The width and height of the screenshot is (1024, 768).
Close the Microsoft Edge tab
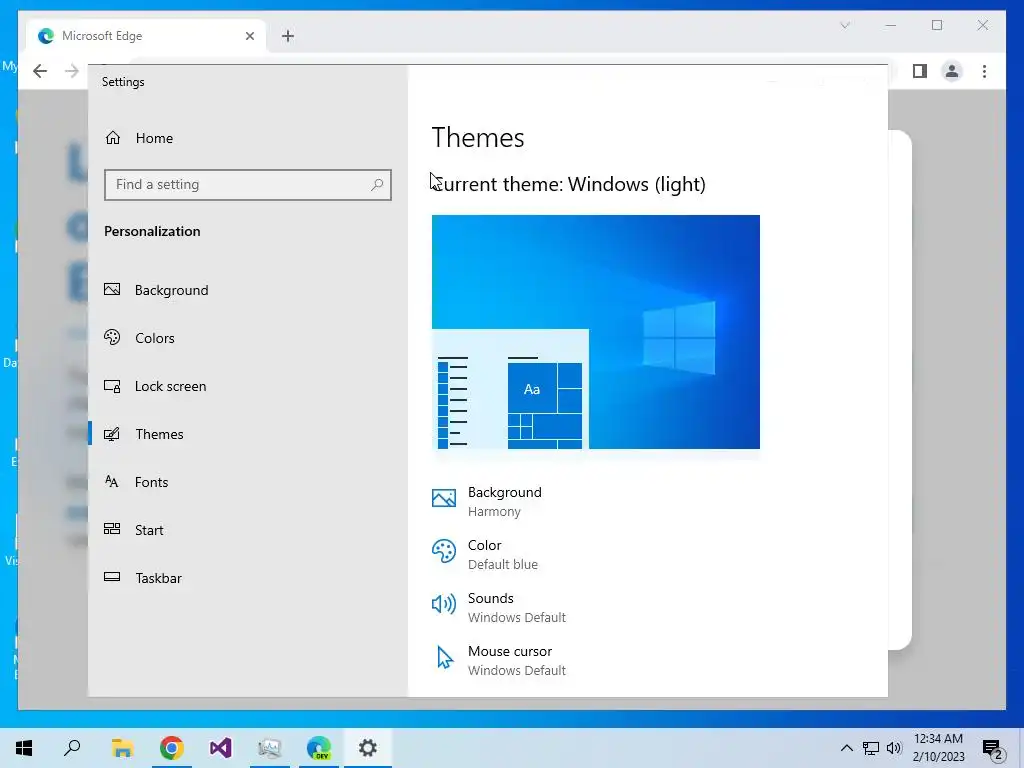pos(249,36)
